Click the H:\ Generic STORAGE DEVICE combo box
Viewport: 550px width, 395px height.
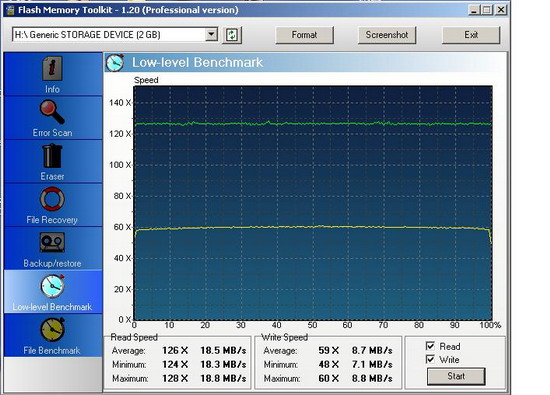(115, 34)
